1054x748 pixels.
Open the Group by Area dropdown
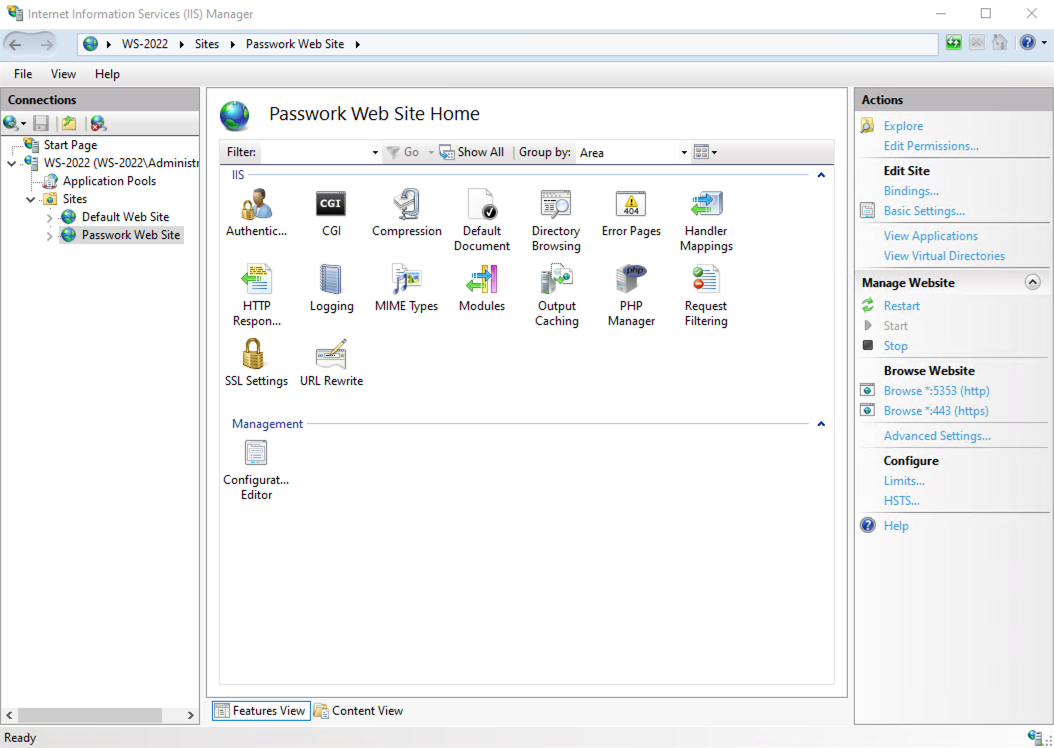pyautogui.click(x=686, y=152)
